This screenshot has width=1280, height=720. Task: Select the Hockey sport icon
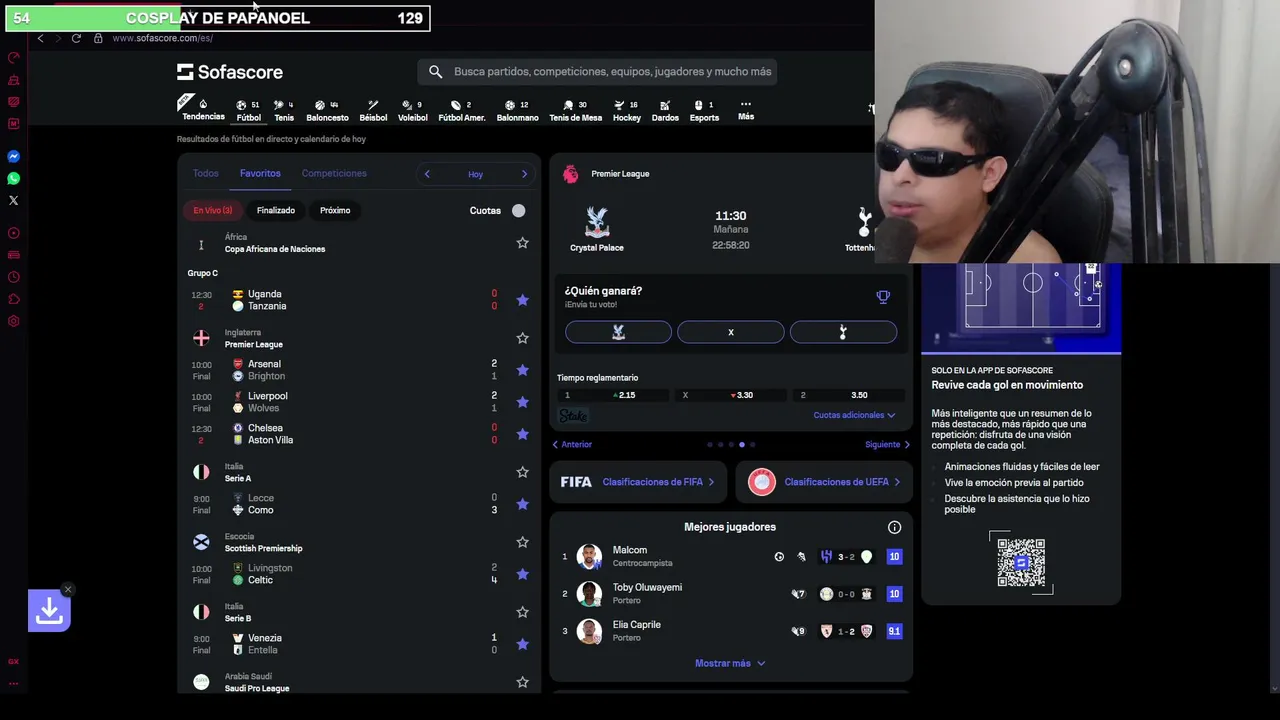627,111
